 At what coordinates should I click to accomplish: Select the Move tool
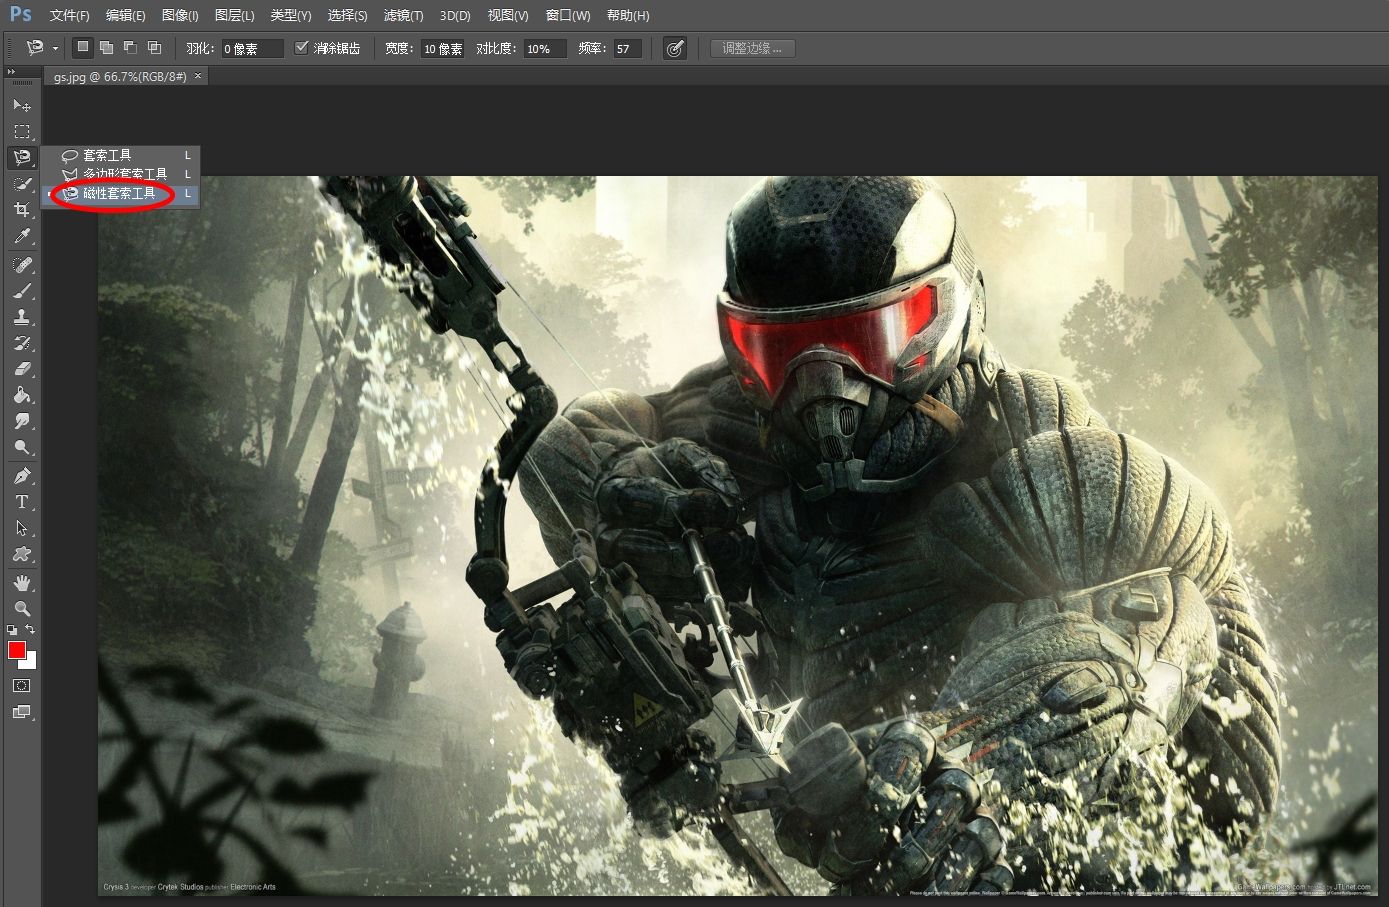click(x=21, y=105)
